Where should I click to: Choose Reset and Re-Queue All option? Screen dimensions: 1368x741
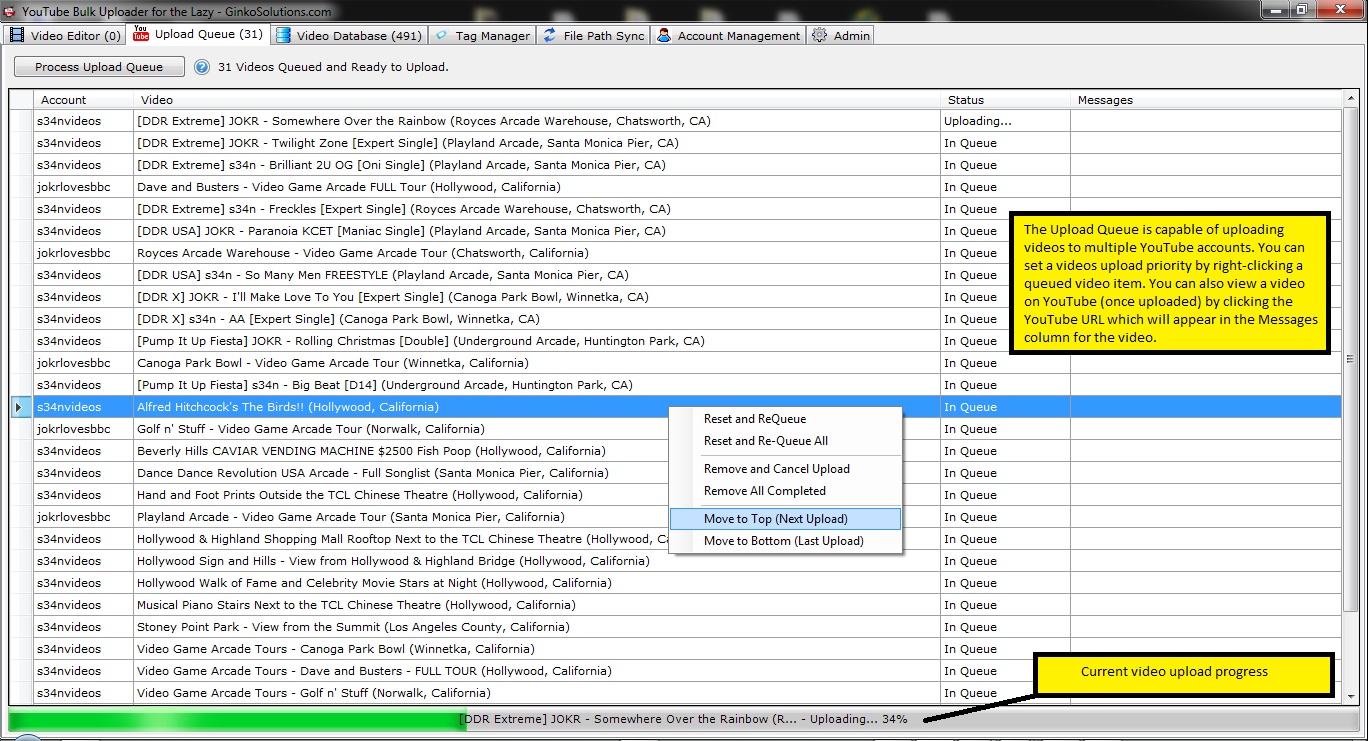(x=765, y=441)
